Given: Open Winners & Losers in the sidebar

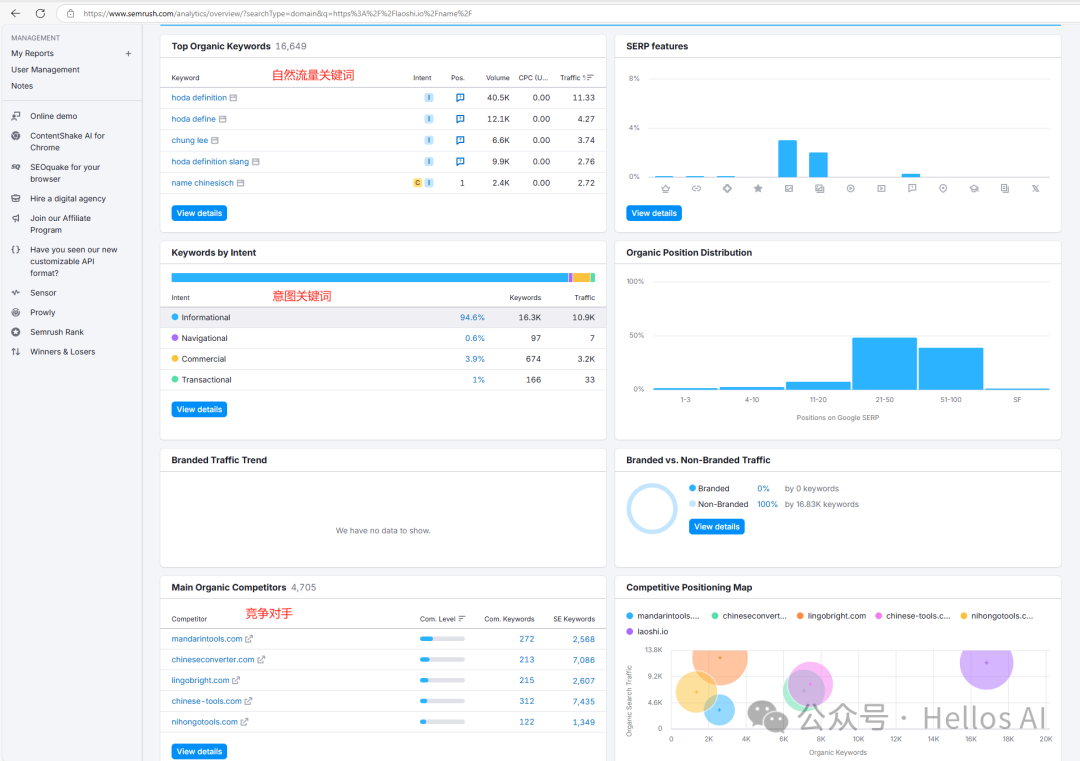Looking at the screenshot, I should pos(62,352).
